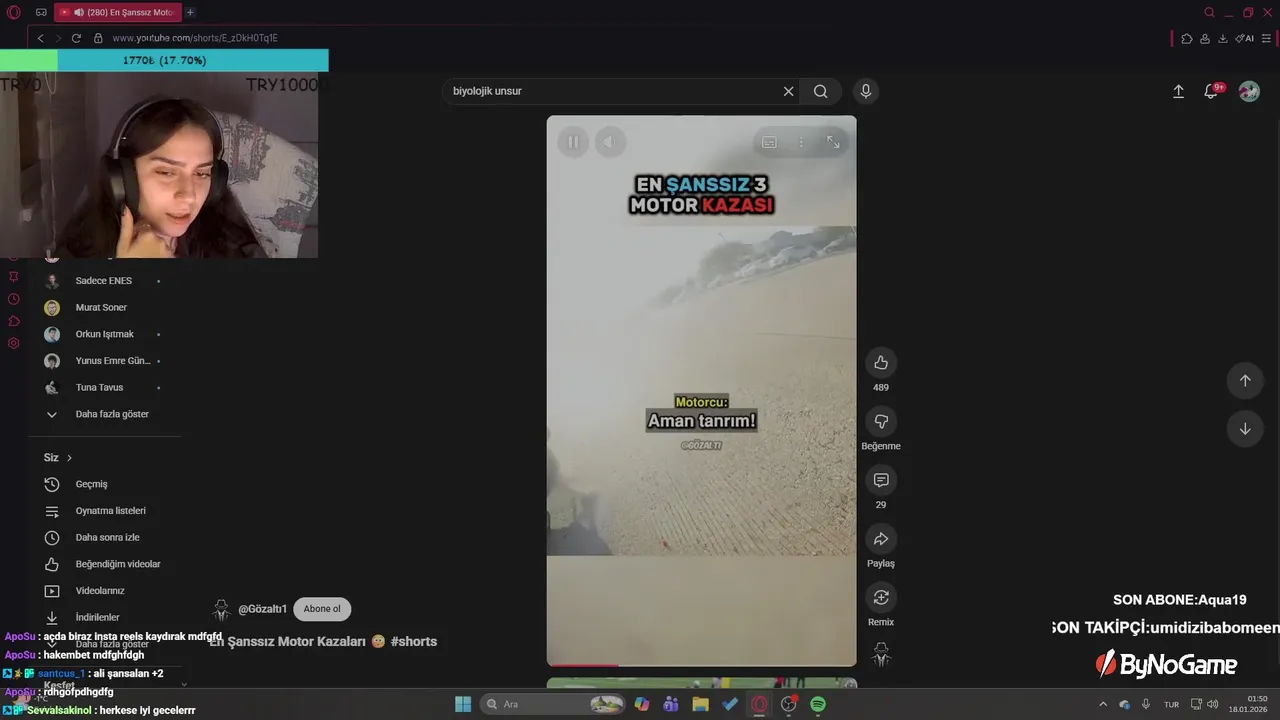This screenshot has height=720, width=1280.
Task: Select the En Şanssız Motor browser tab
Action: (118, 13)
